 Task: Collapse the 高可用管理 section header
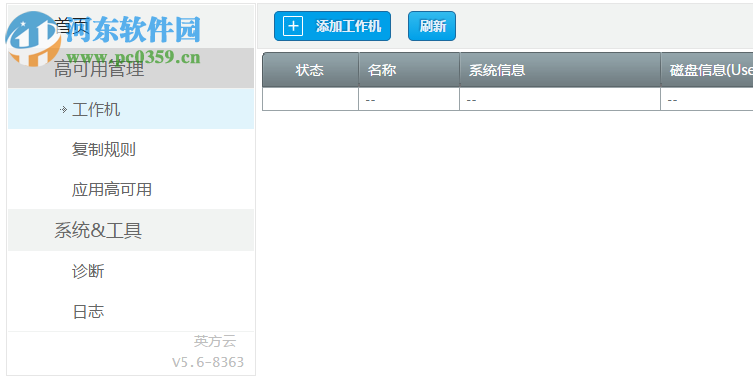131,68
